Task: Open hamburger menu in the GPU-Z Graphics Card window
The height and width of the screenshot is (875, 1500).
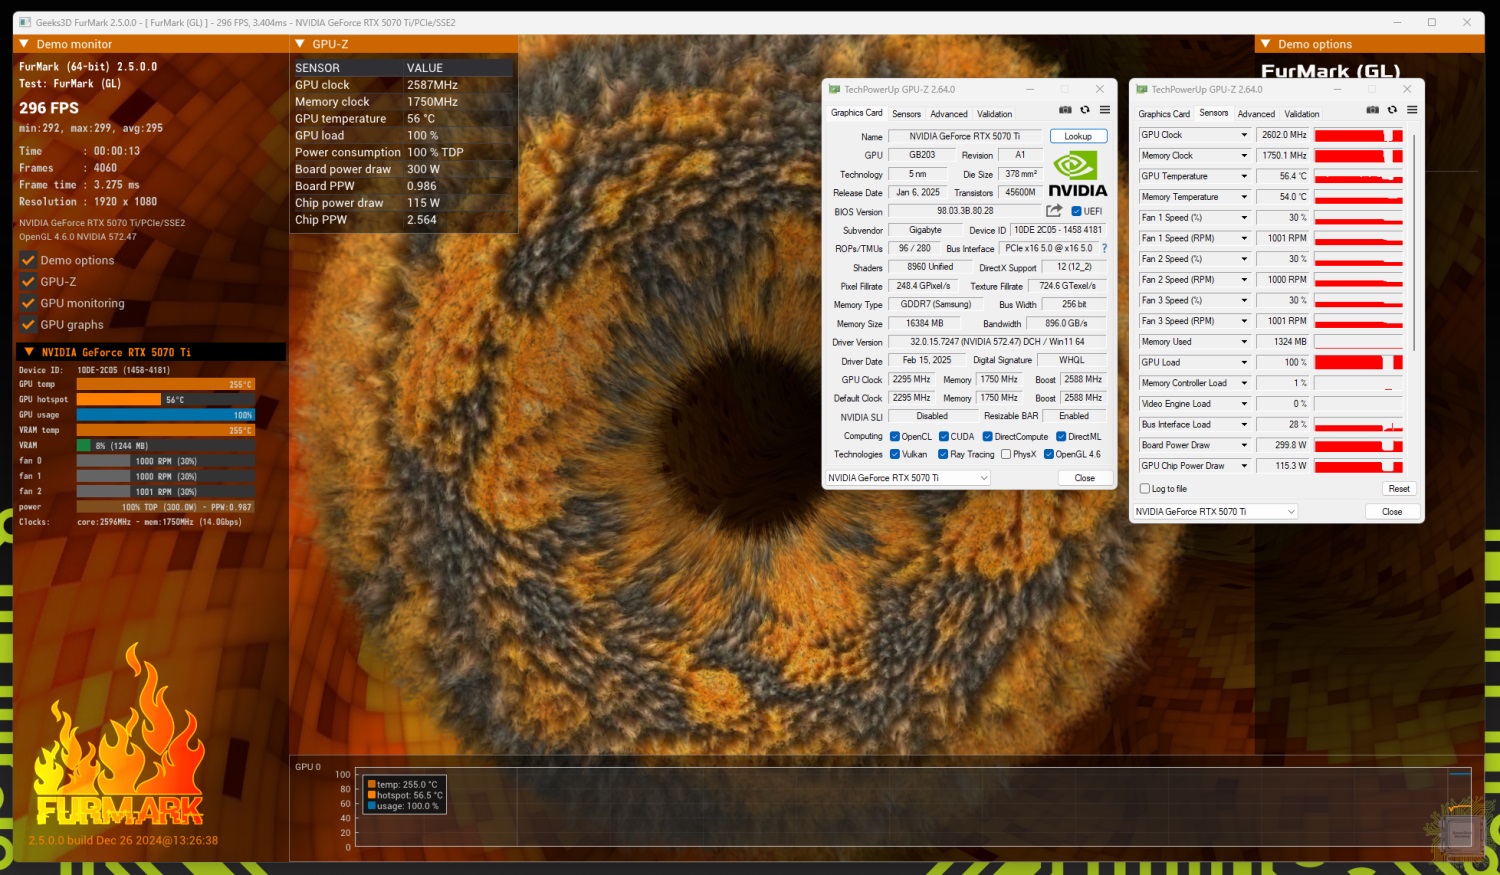Action: tap(1105, 110)
